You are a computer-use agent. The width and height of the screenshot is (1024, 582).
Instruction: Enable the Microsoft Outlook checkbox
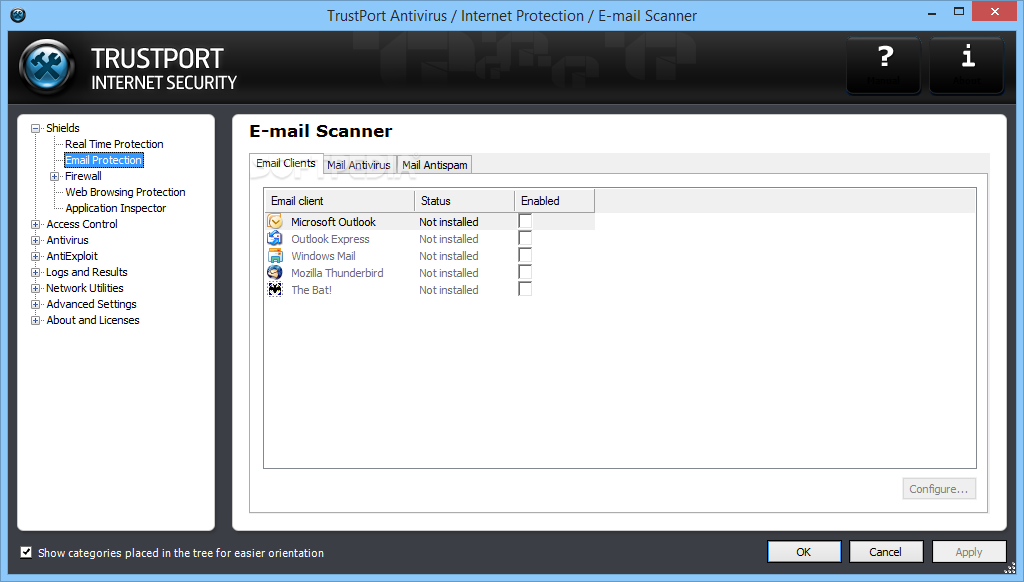click(525, 221)
